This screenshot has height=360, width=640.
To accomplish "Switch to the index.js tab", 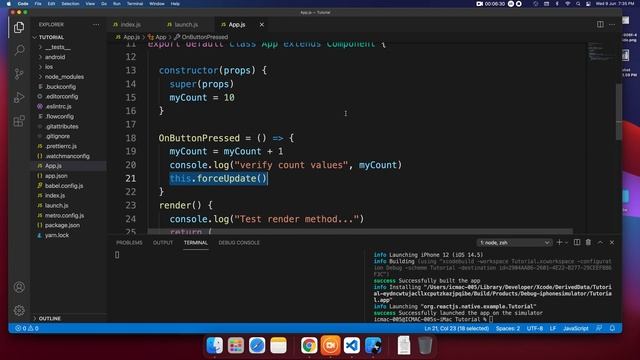I will (131, 24).
